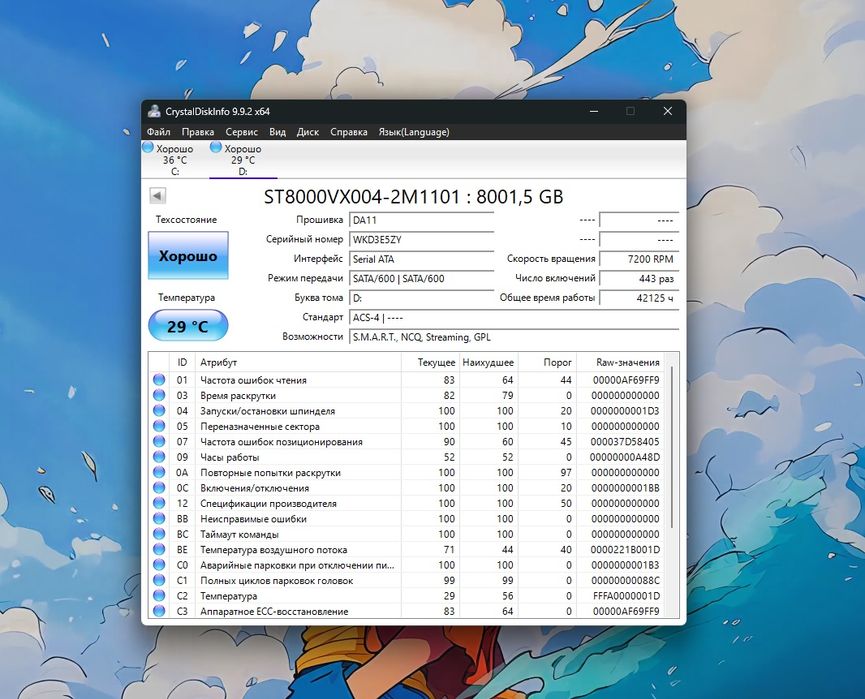Screen dimensions: 865x699
Task: Click the Интерфейс field Serial ATA
Action: 421,259
